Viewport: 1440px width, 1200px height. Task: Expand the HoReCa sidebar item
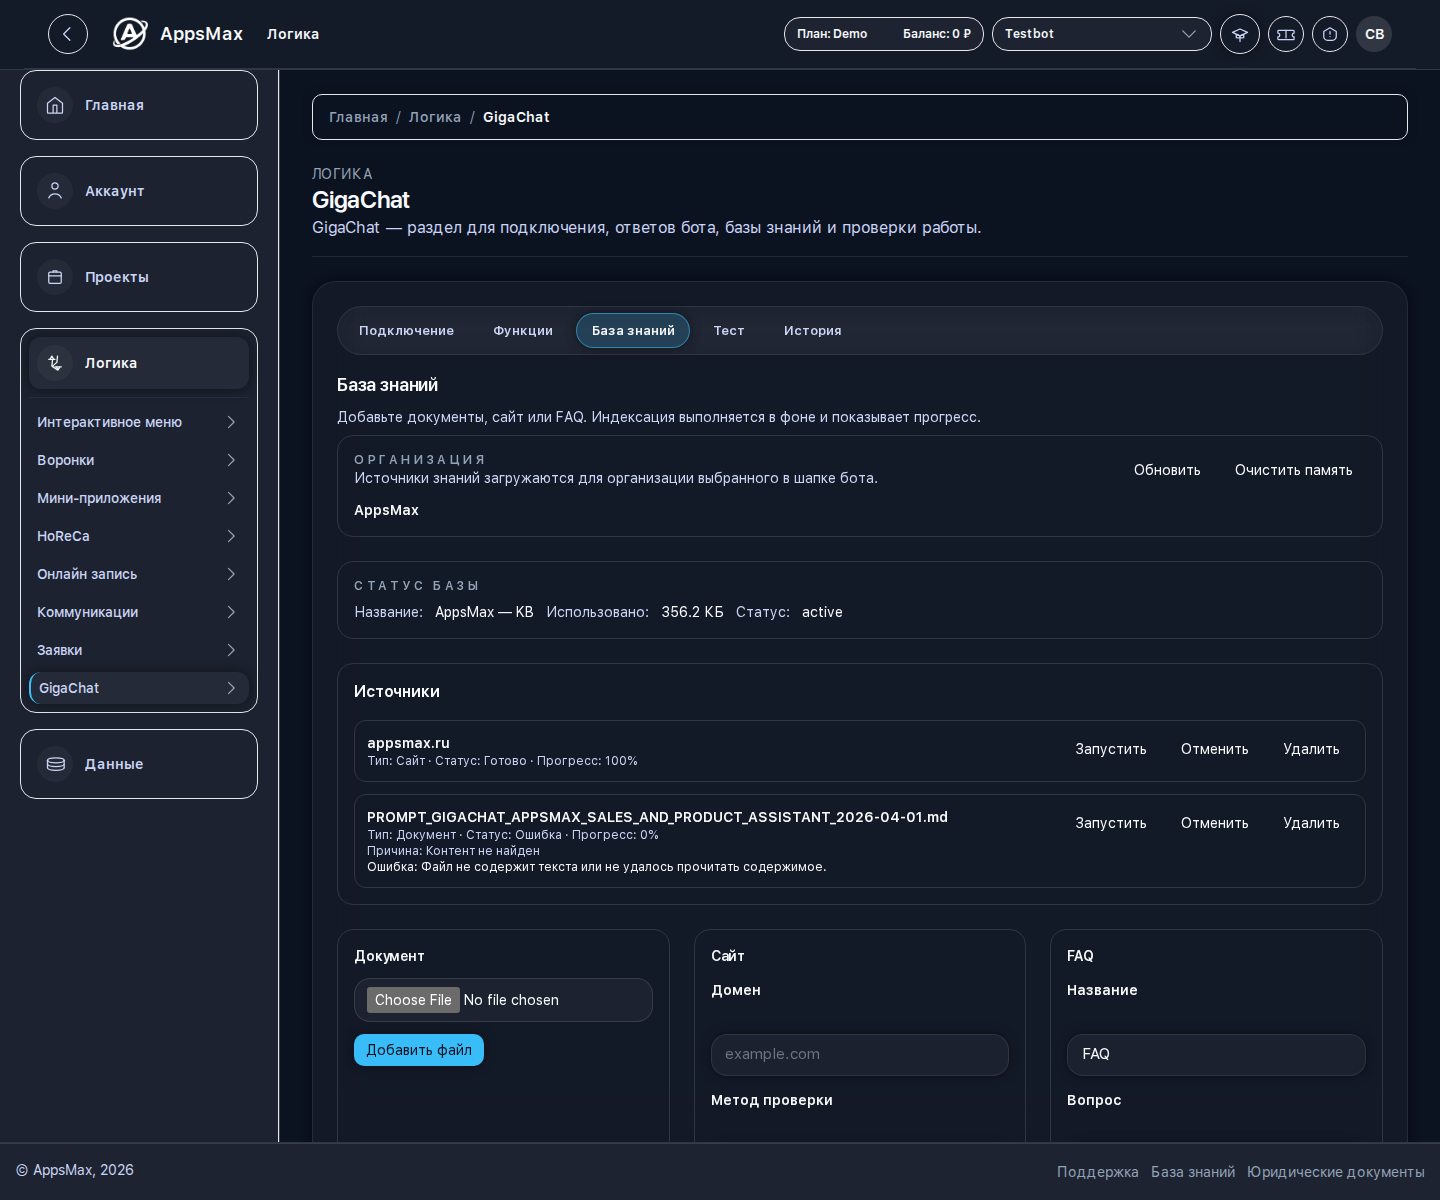(138, 536)
